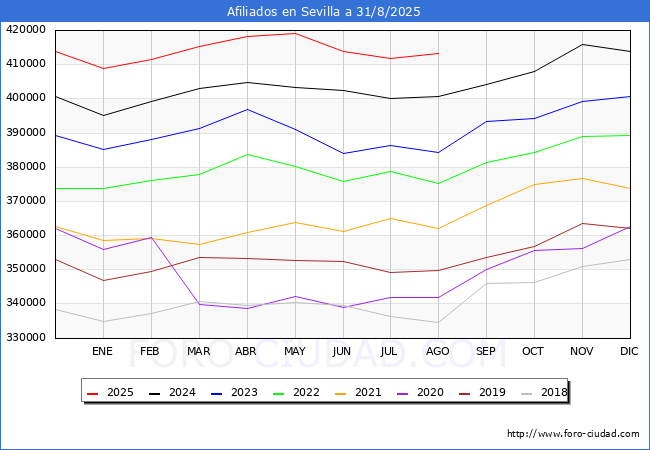Toggle the 2025 series legend label

[120, 393]
